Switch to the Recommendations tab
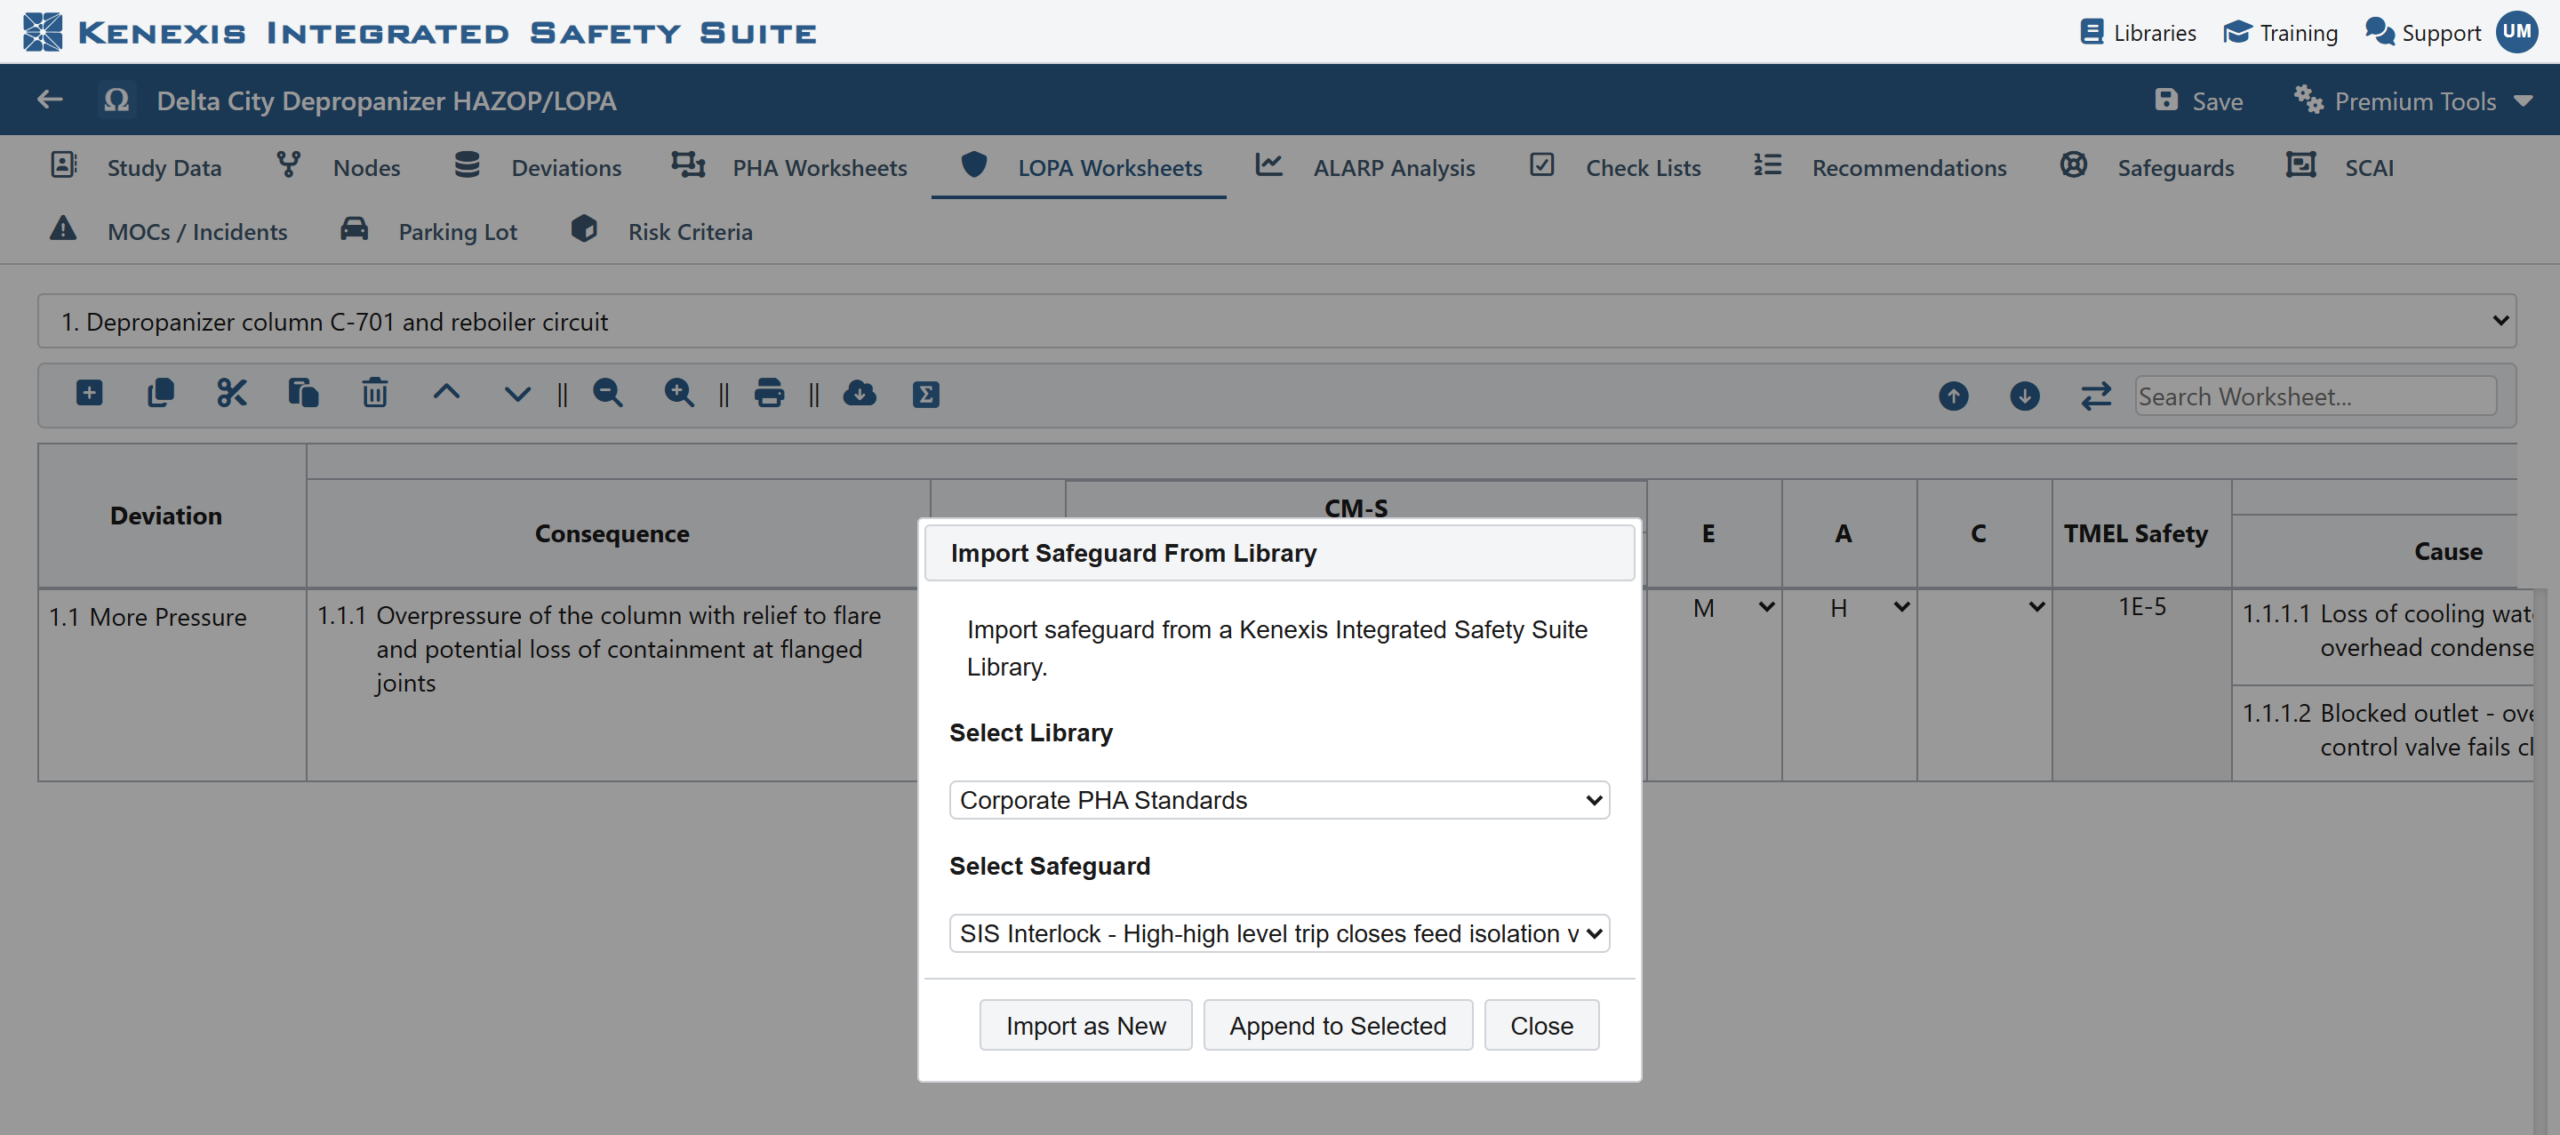2560x1135 pixels. coord(1880,167)
